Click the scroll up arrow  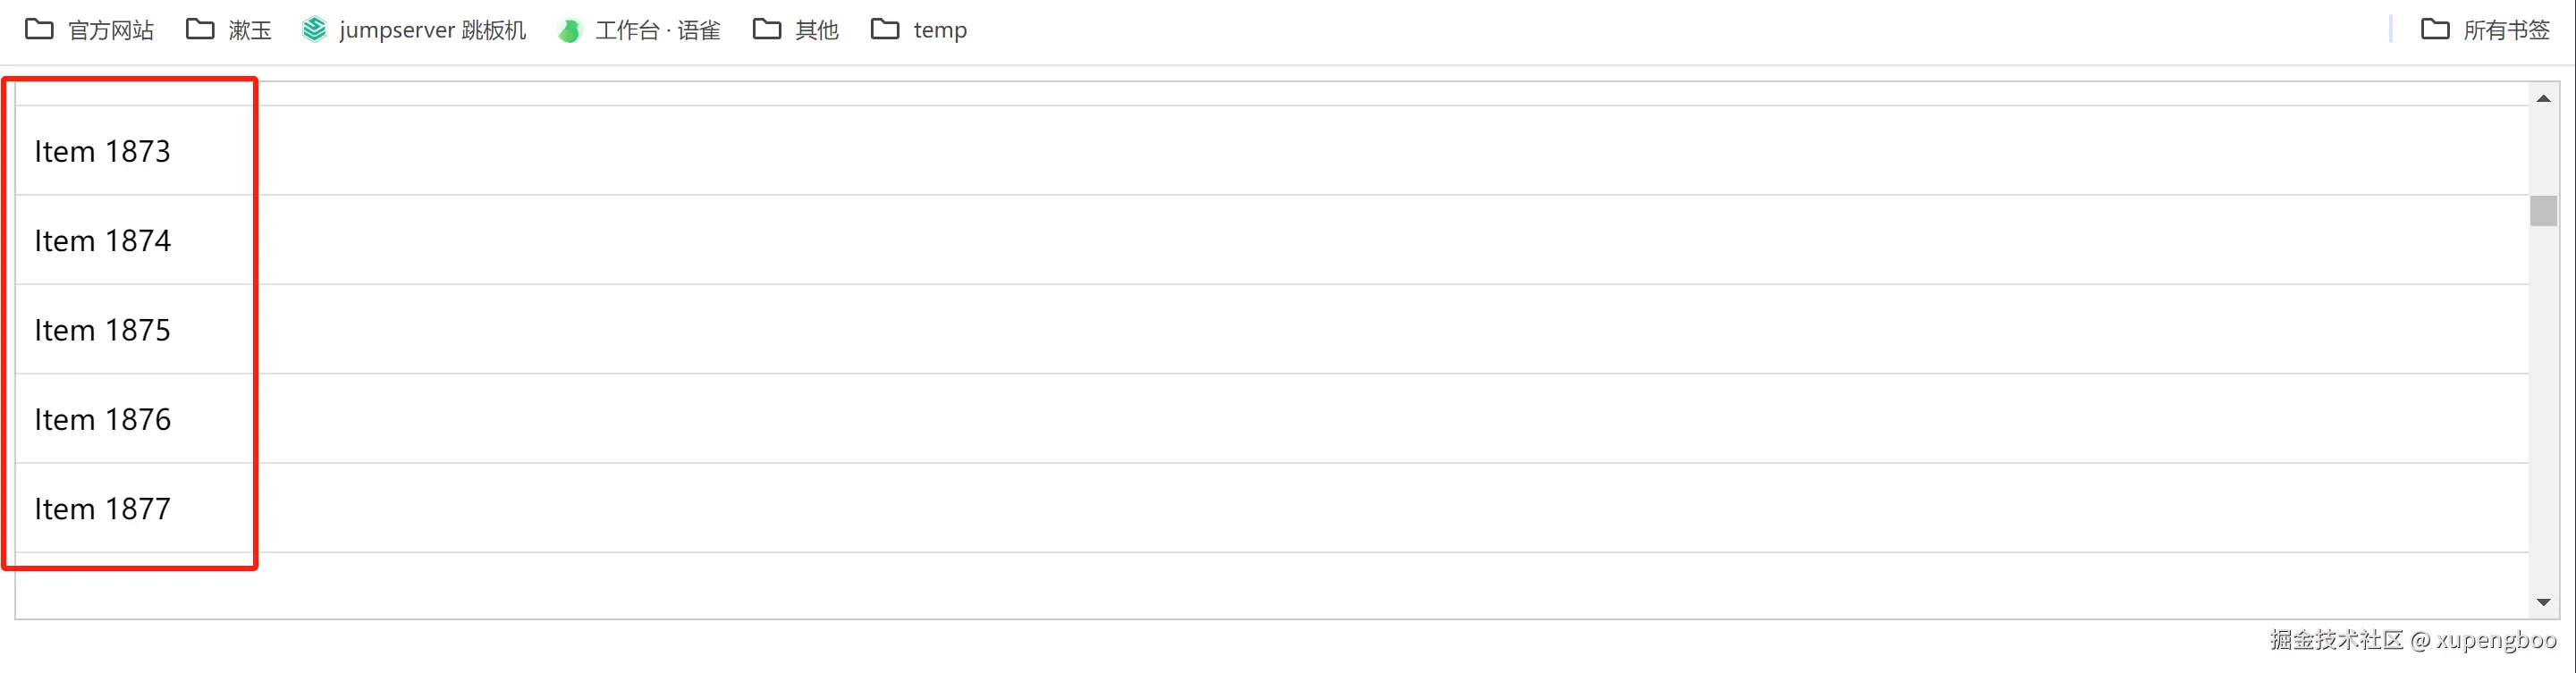[x=2543, y=99]
